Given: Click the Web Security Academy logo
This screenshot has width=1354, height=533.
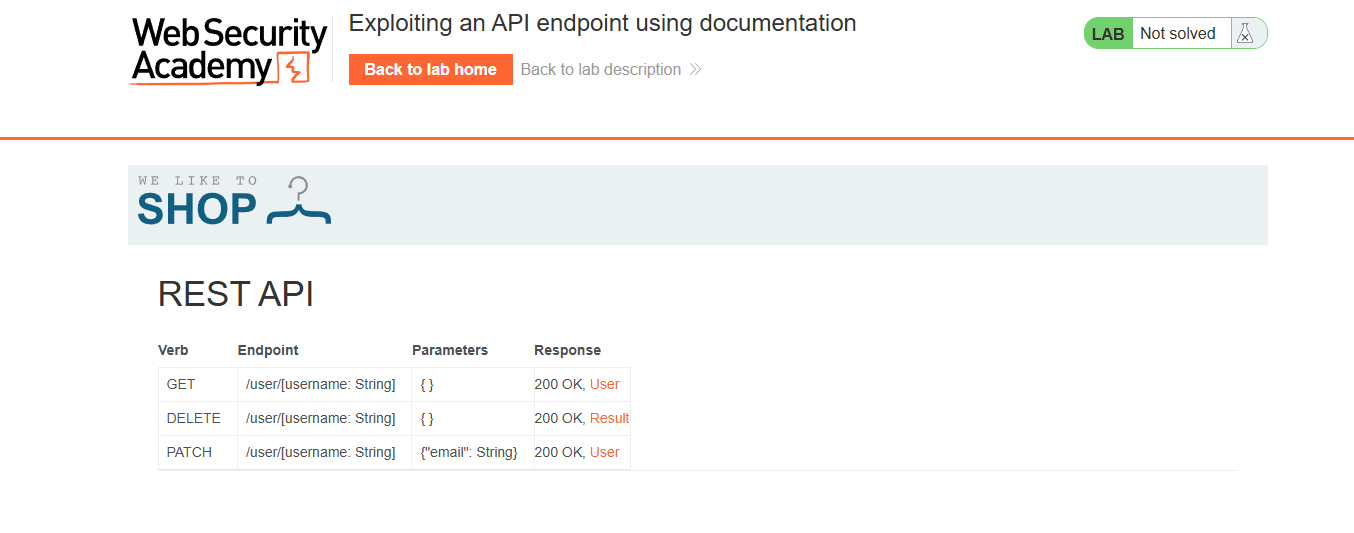Looking at the screenshot, I should (x=229, y=50).
